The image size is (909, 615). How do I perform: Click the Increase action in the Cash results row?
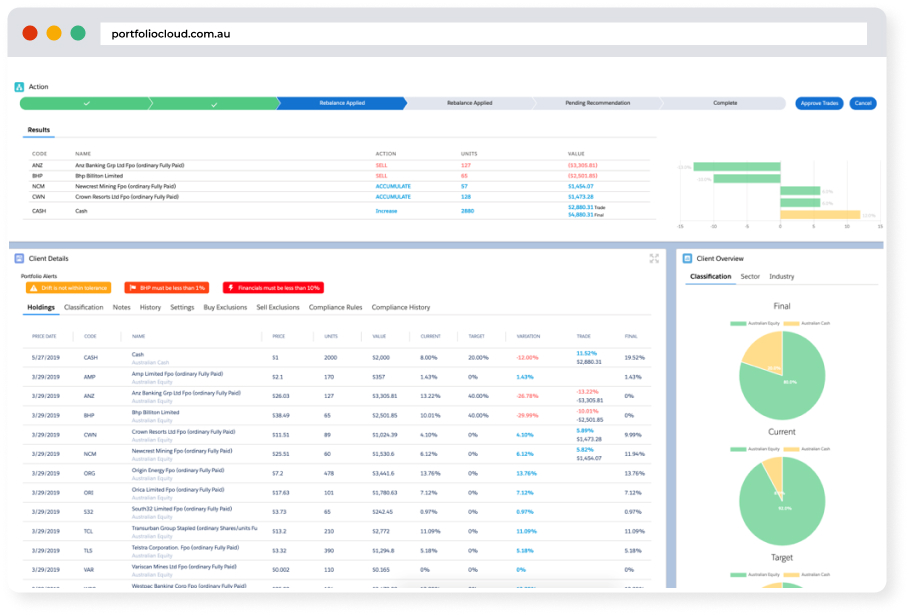tap(386, 211)
